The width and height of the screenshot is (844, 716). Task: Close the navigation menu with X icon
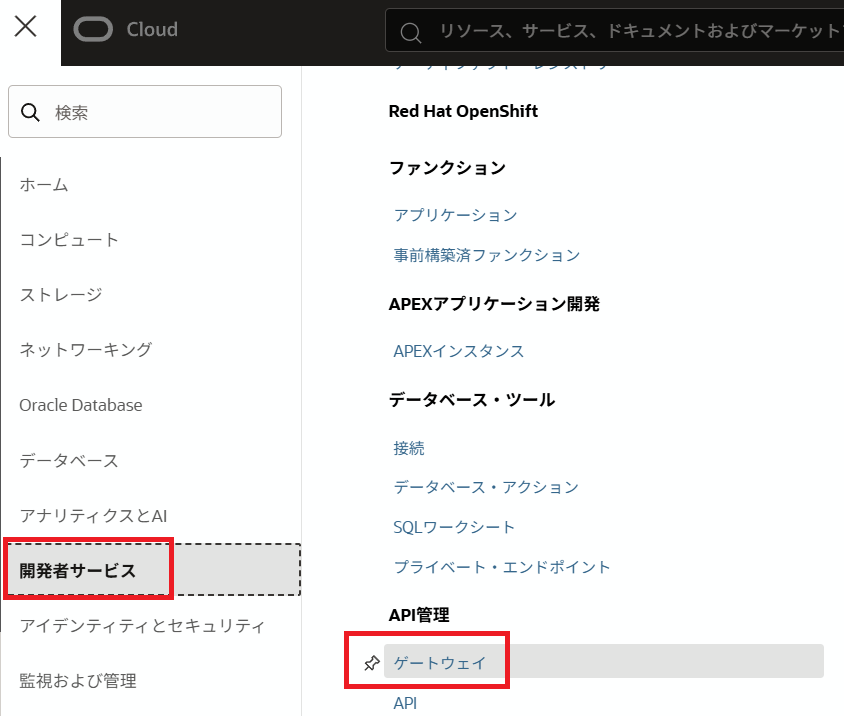click(x=26, y=28)
